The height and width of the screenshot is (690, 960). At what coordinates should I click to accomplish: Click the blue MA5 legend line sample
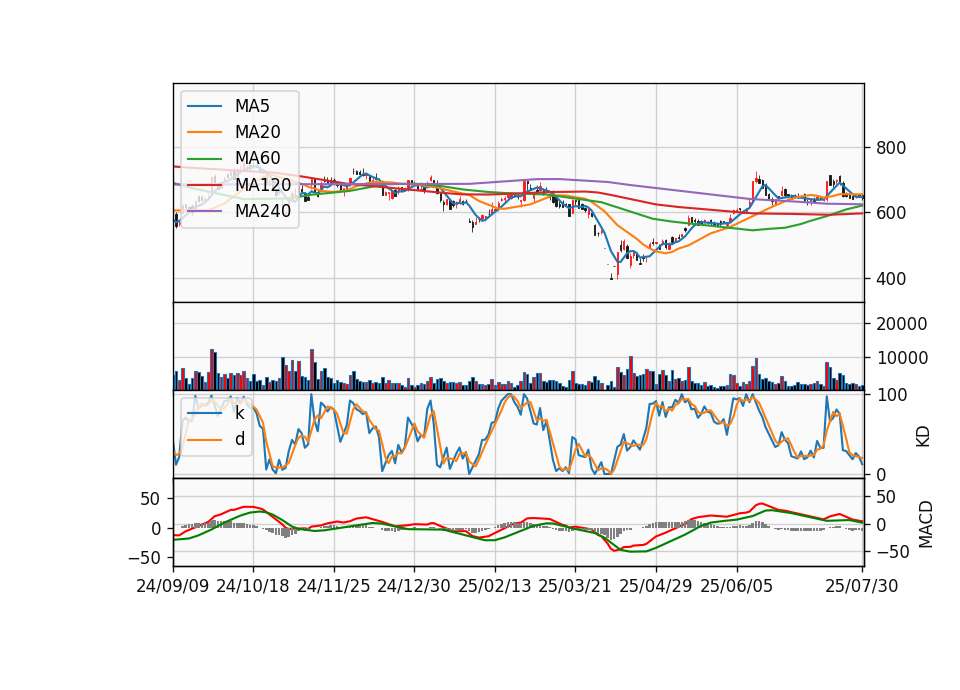(x=204, y=107)
